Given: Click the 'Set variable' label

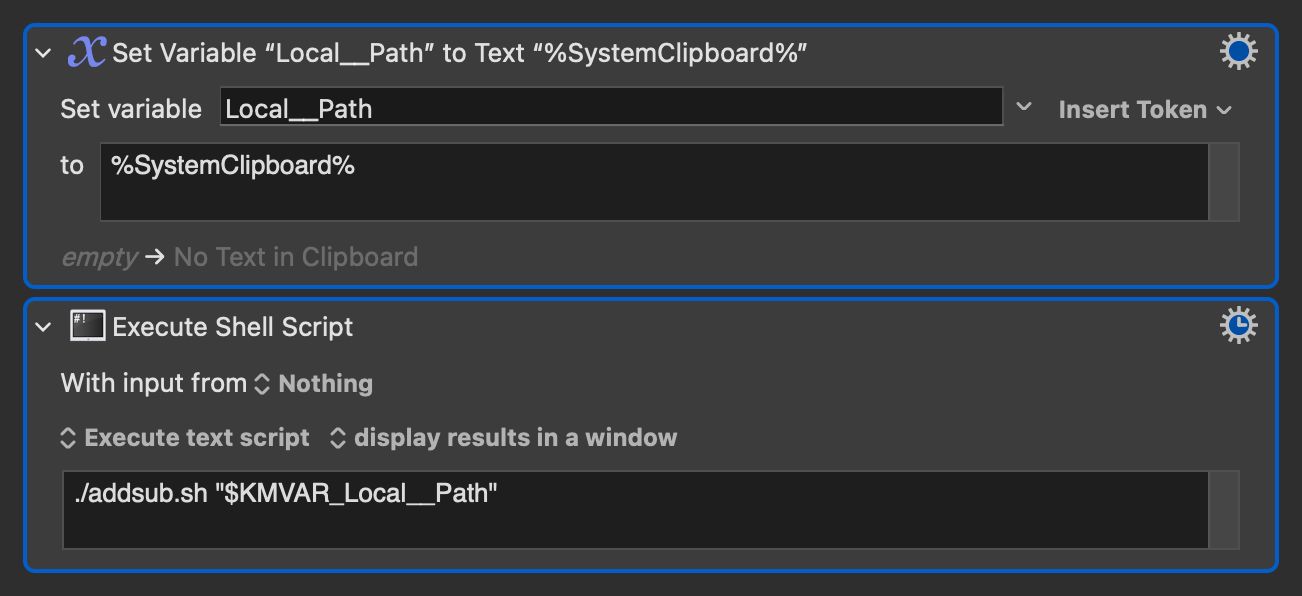Looking at the screenshot, I should click(x=131, y=109).
